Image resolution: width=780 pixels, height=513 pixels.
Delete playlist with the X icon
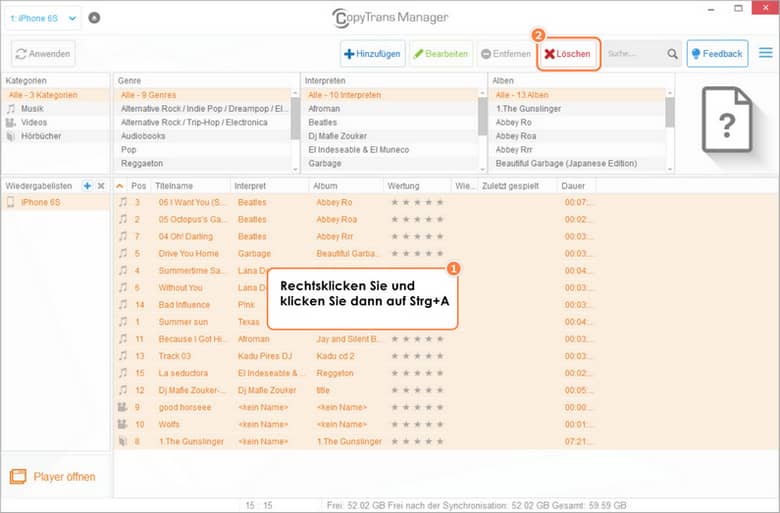(101, 186)
